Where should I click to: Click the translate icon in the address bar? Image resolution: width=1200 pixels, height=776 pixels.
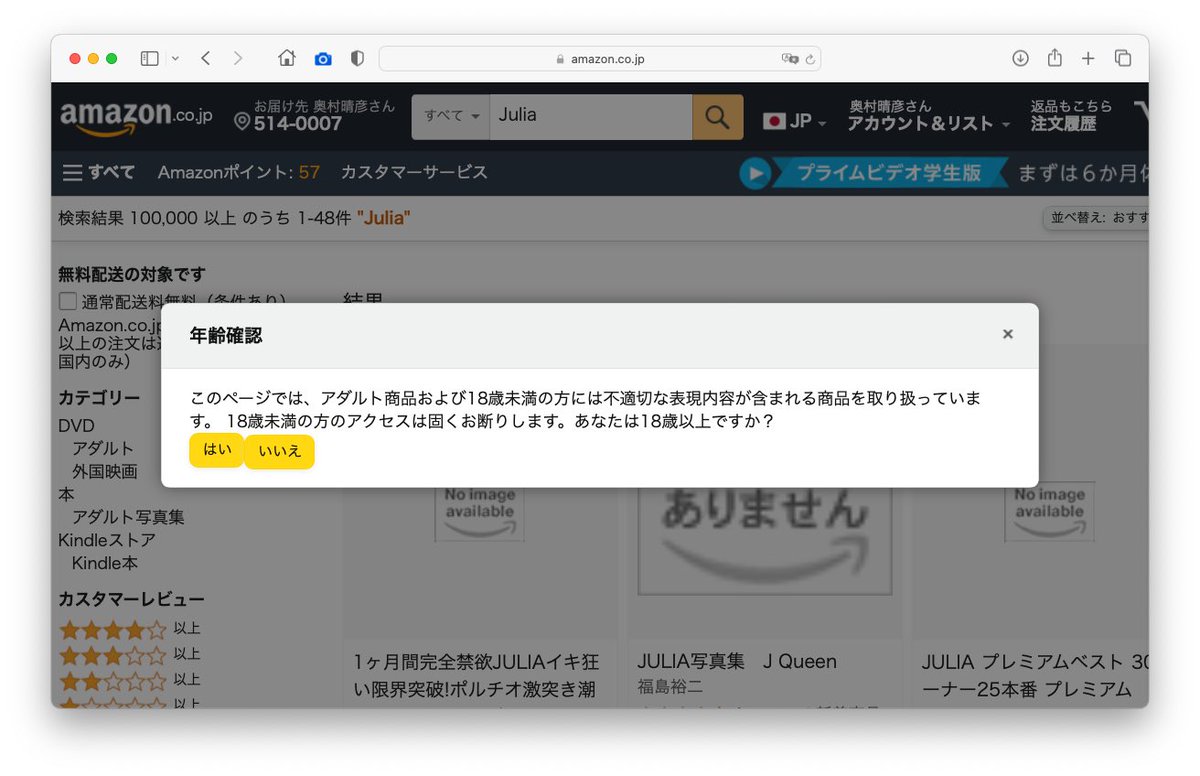pos(790,59)
